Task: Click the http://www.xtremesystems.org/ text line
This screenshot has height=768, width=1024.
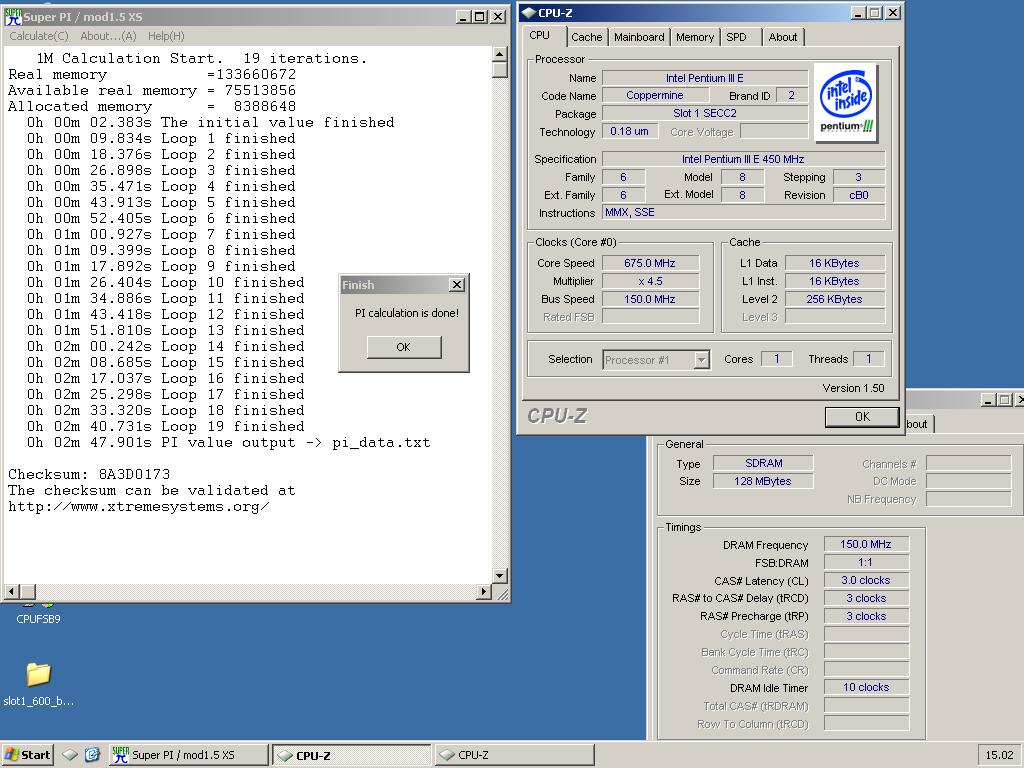Action: (x=138, y=507)
